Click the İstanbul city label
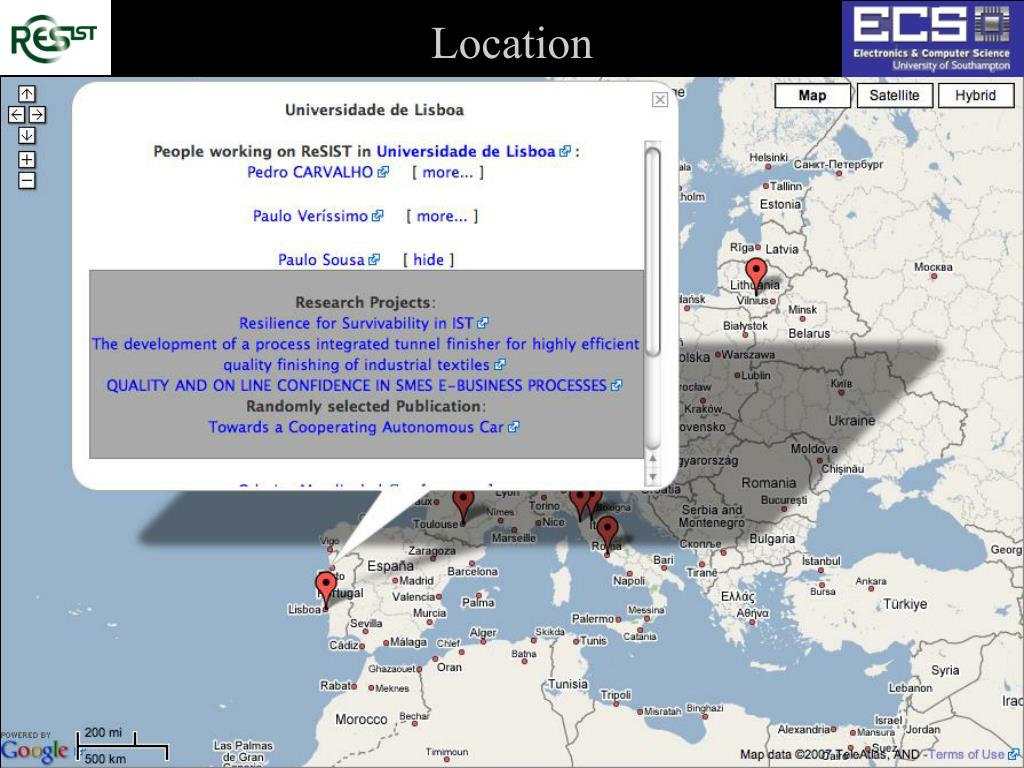Screen dimensions: 1024x768 point(821,561)
